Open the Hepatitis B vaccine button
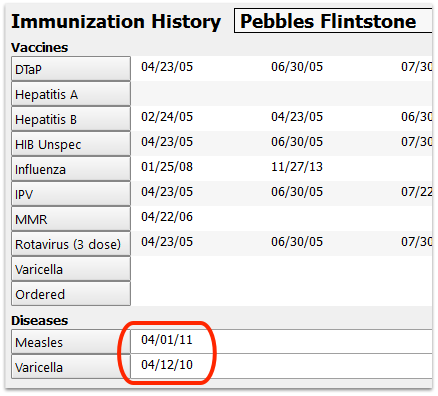Image resolution: width=438 pixels, height=396 pixels. click(71, 119)
